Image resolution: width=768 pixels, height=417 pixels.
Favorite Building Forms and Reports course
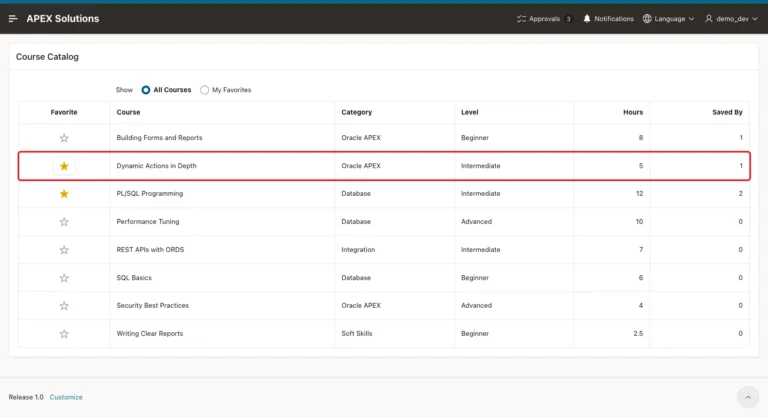[64, 138]
